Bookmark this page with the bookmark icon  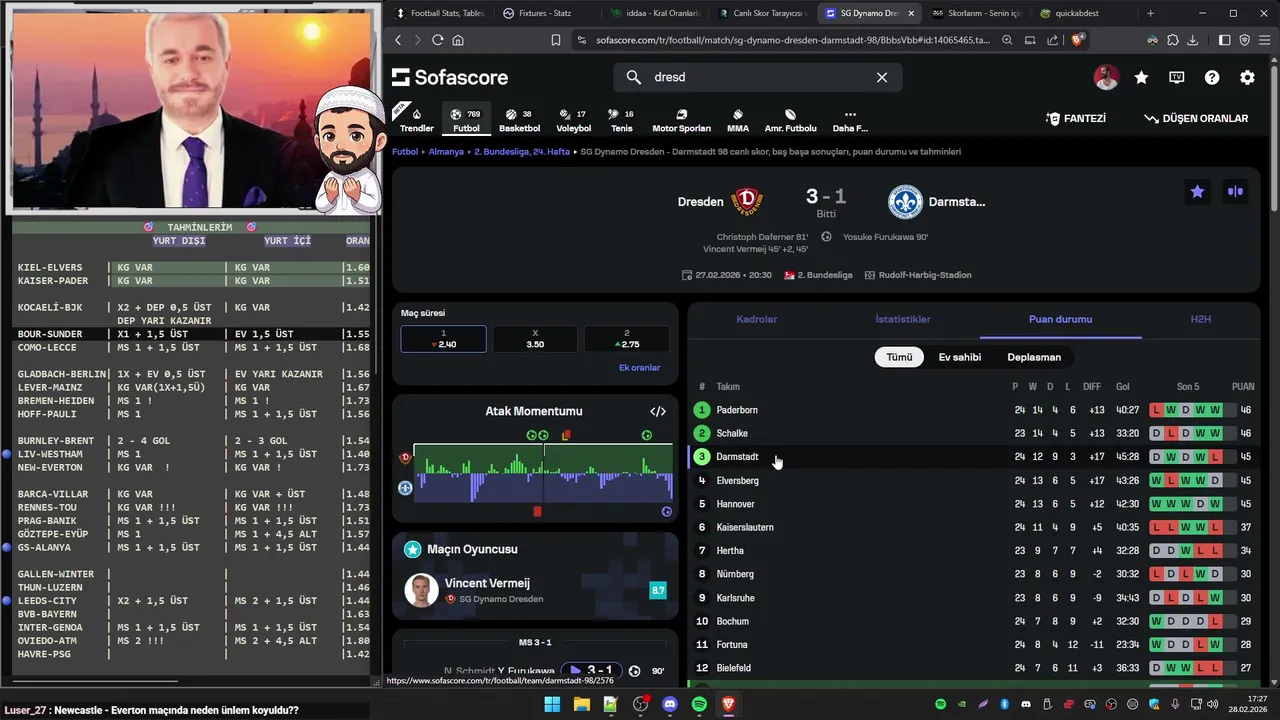[556, 40]
